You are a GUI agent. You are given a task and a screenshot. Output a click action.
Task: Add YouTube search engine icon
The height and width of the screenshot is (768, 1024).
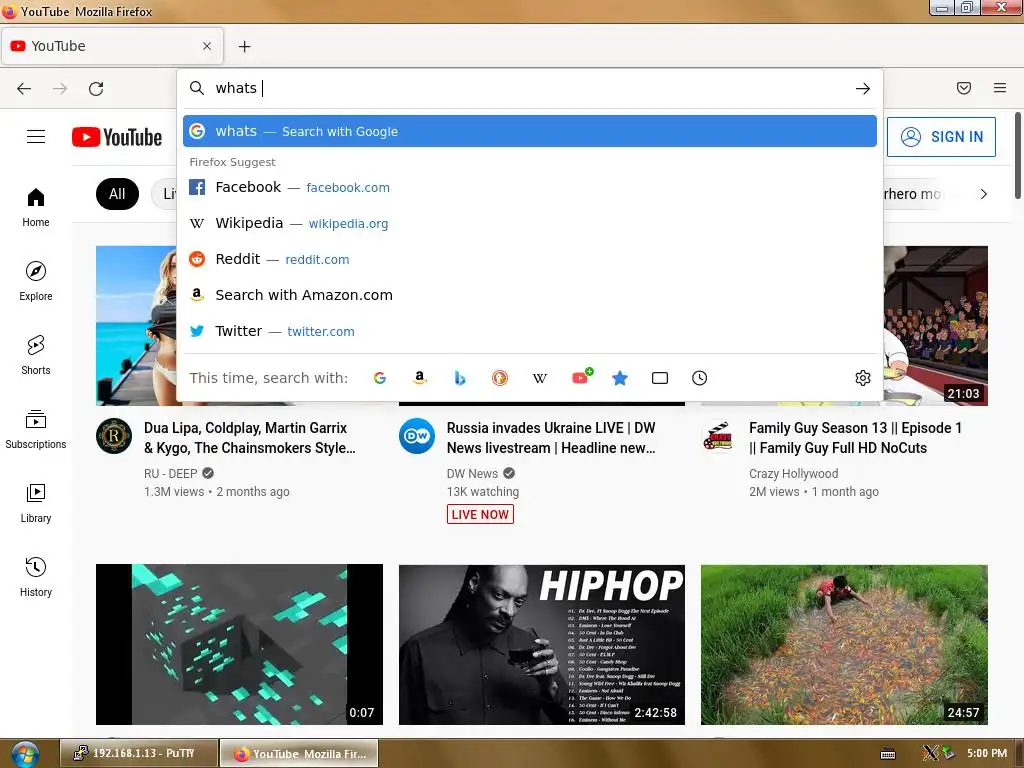pyautogui.click(x=581, y=377)
